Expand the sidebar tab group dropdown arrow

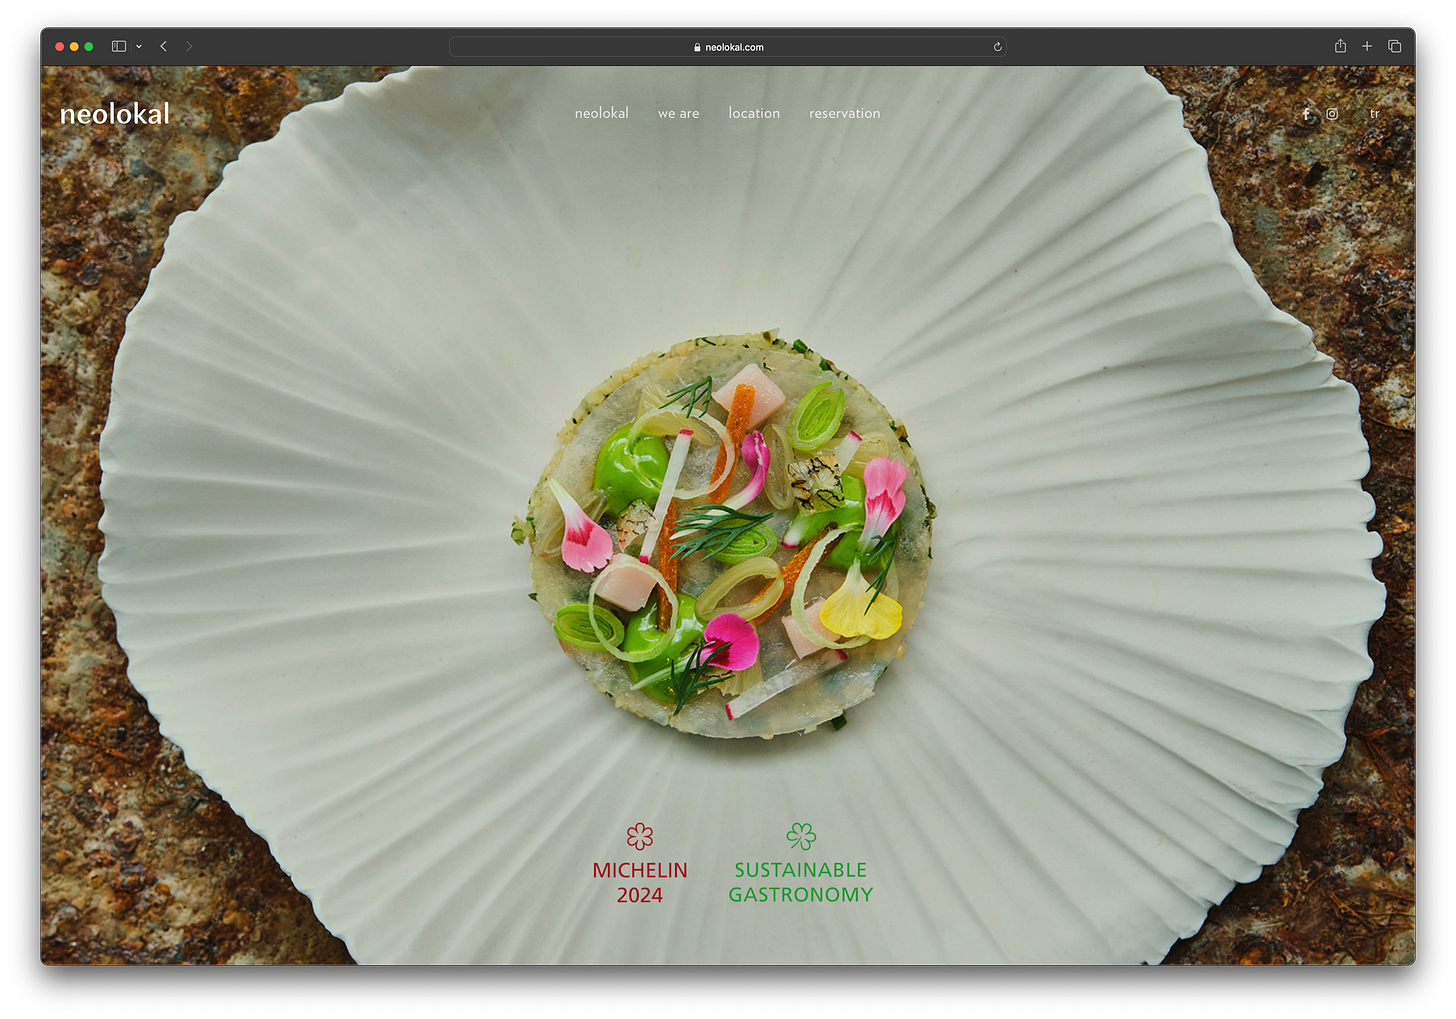pyautogui.click(x=139, y=46)
